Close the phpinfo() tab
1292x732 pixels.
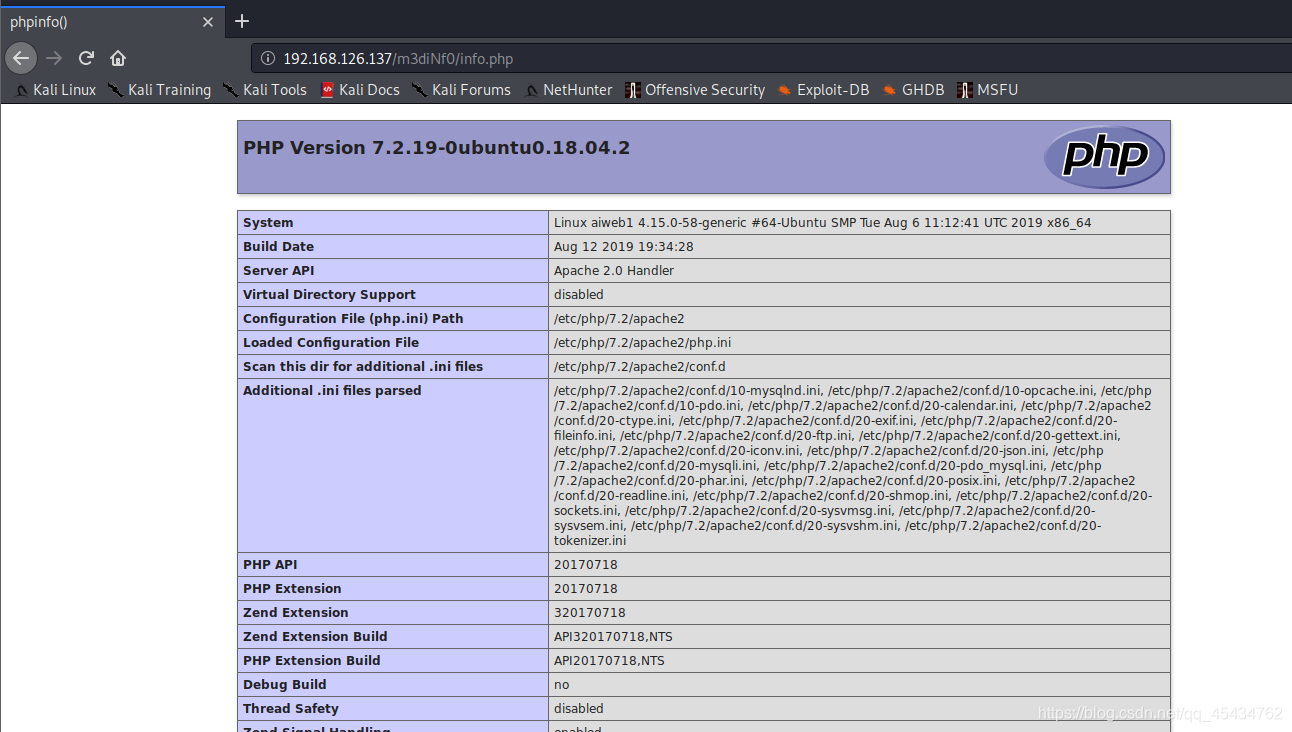[208, 21]
